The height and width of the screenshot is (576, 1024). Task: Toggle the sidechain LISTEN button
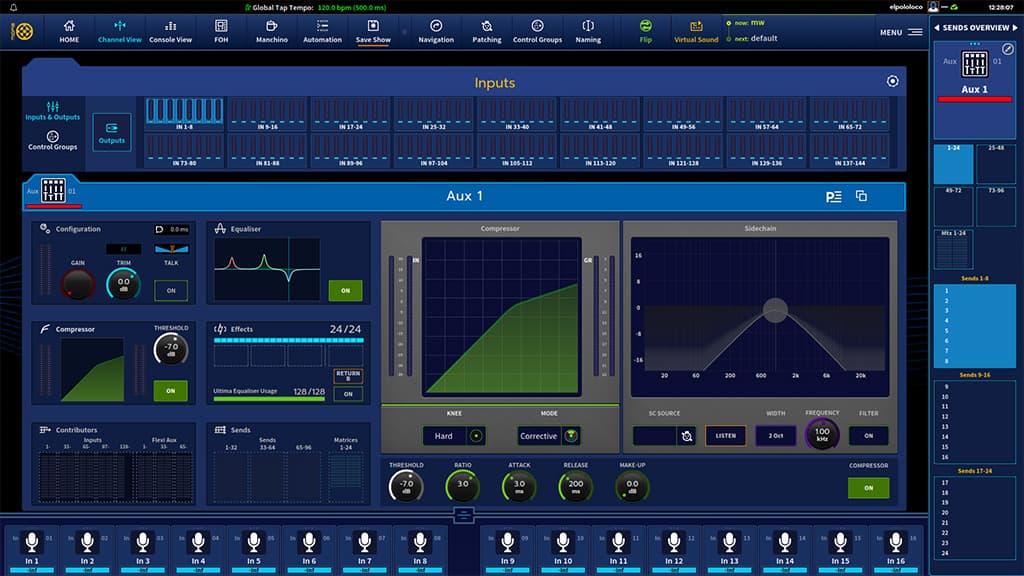click(726, 436)
